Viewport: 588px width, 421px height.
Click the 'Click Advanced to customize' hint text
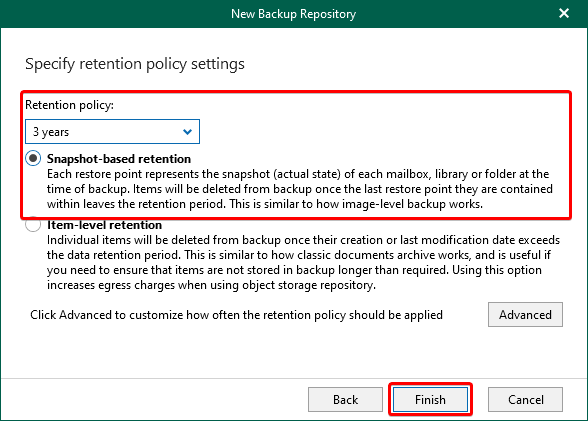[236, 315]
